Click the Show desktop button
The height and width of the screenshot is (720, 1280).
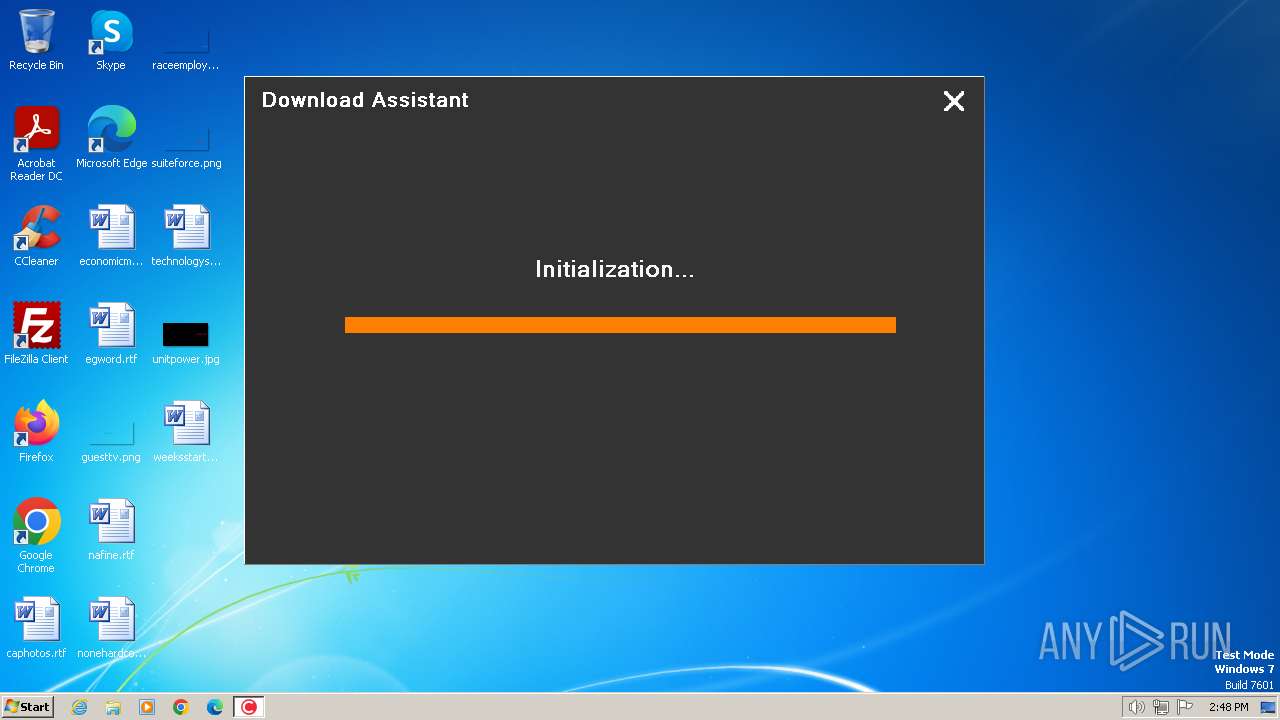[x=1270, y=707]
